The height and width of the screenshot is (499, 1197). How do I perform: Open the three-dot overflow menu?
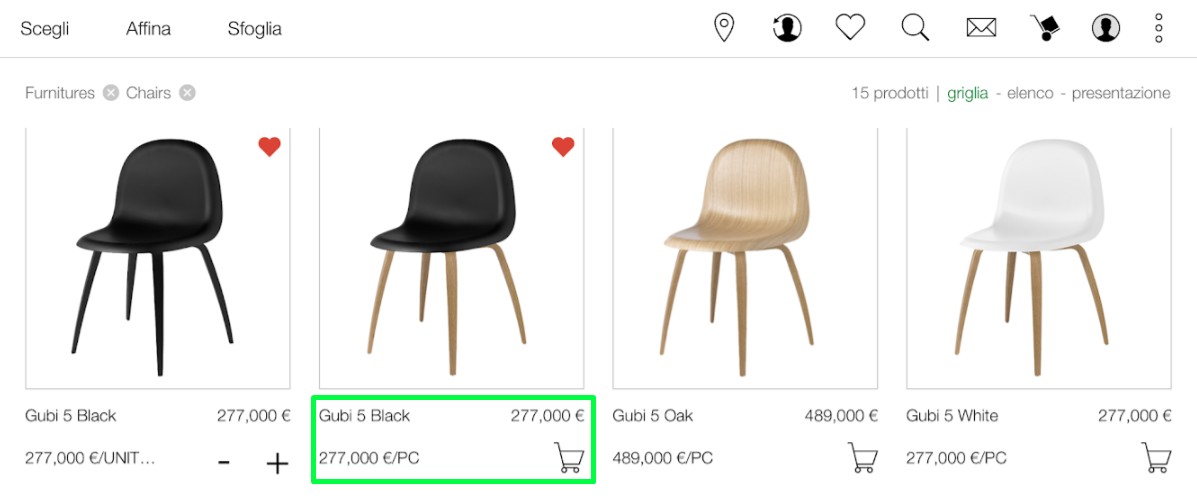[1158, 28]
